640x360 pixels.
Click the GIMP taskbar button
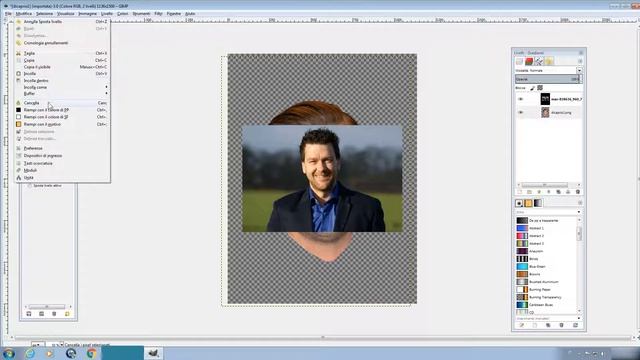point(153,353)
